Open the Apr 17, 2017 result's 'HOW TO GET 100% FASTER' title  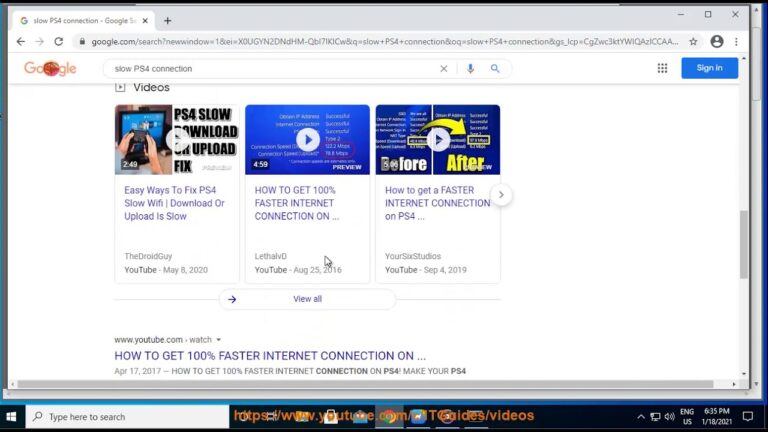pos(270,356)
